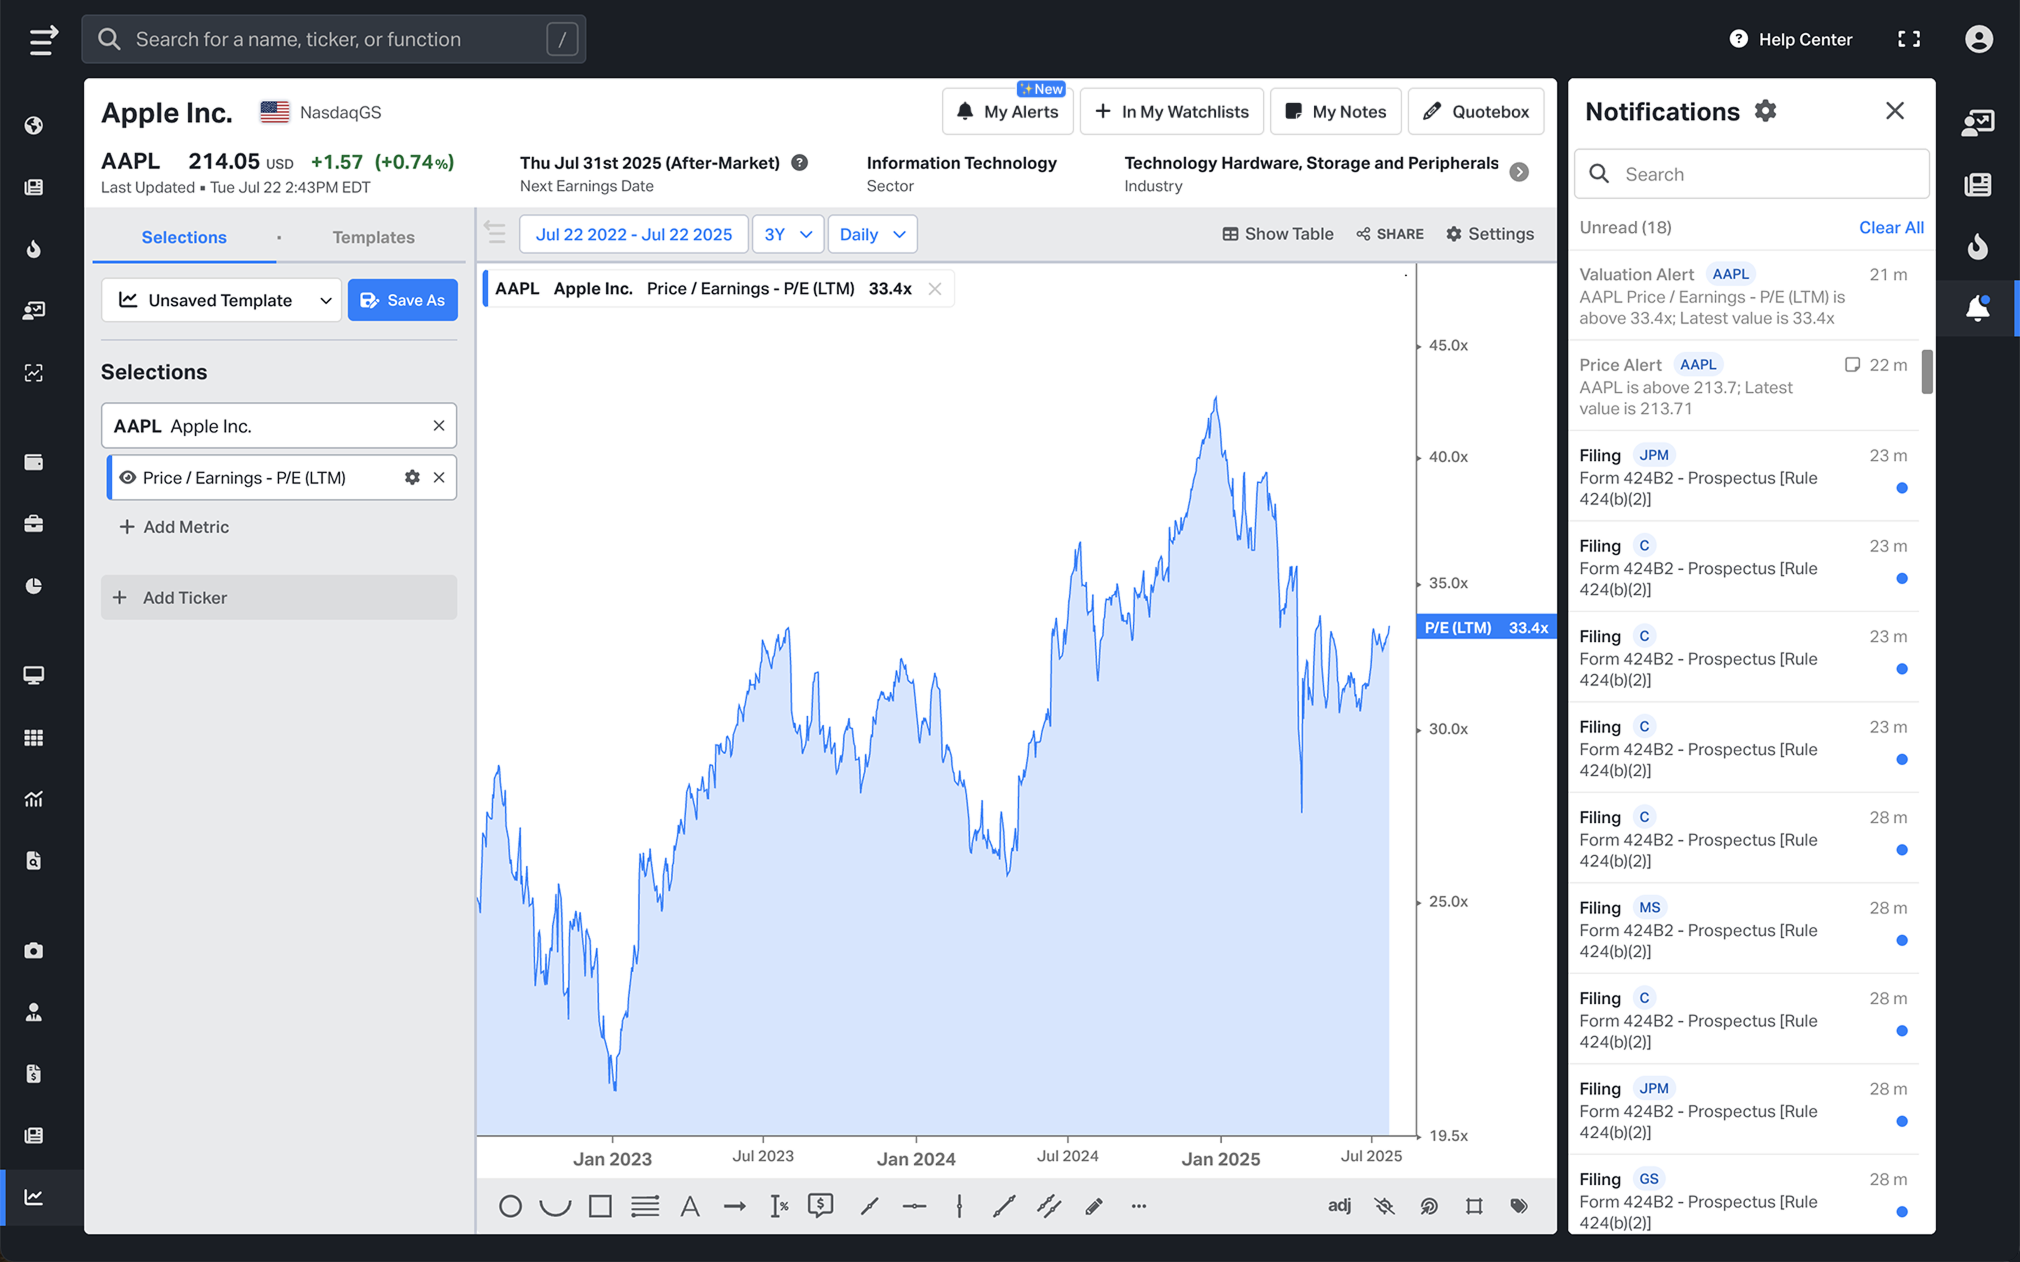Click SHARE chart button

[x=1390, y=234]
